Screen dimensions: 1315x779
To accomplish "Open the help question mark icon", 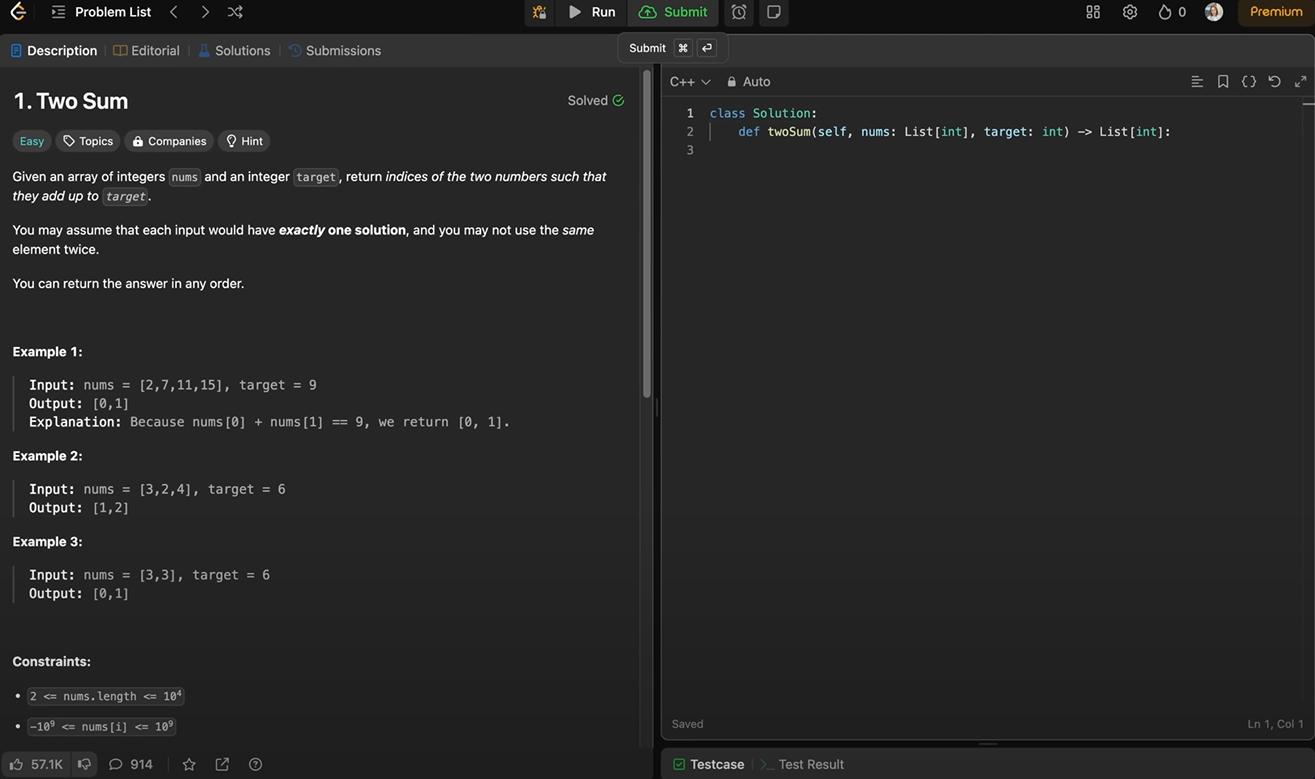I will [255, 764].
